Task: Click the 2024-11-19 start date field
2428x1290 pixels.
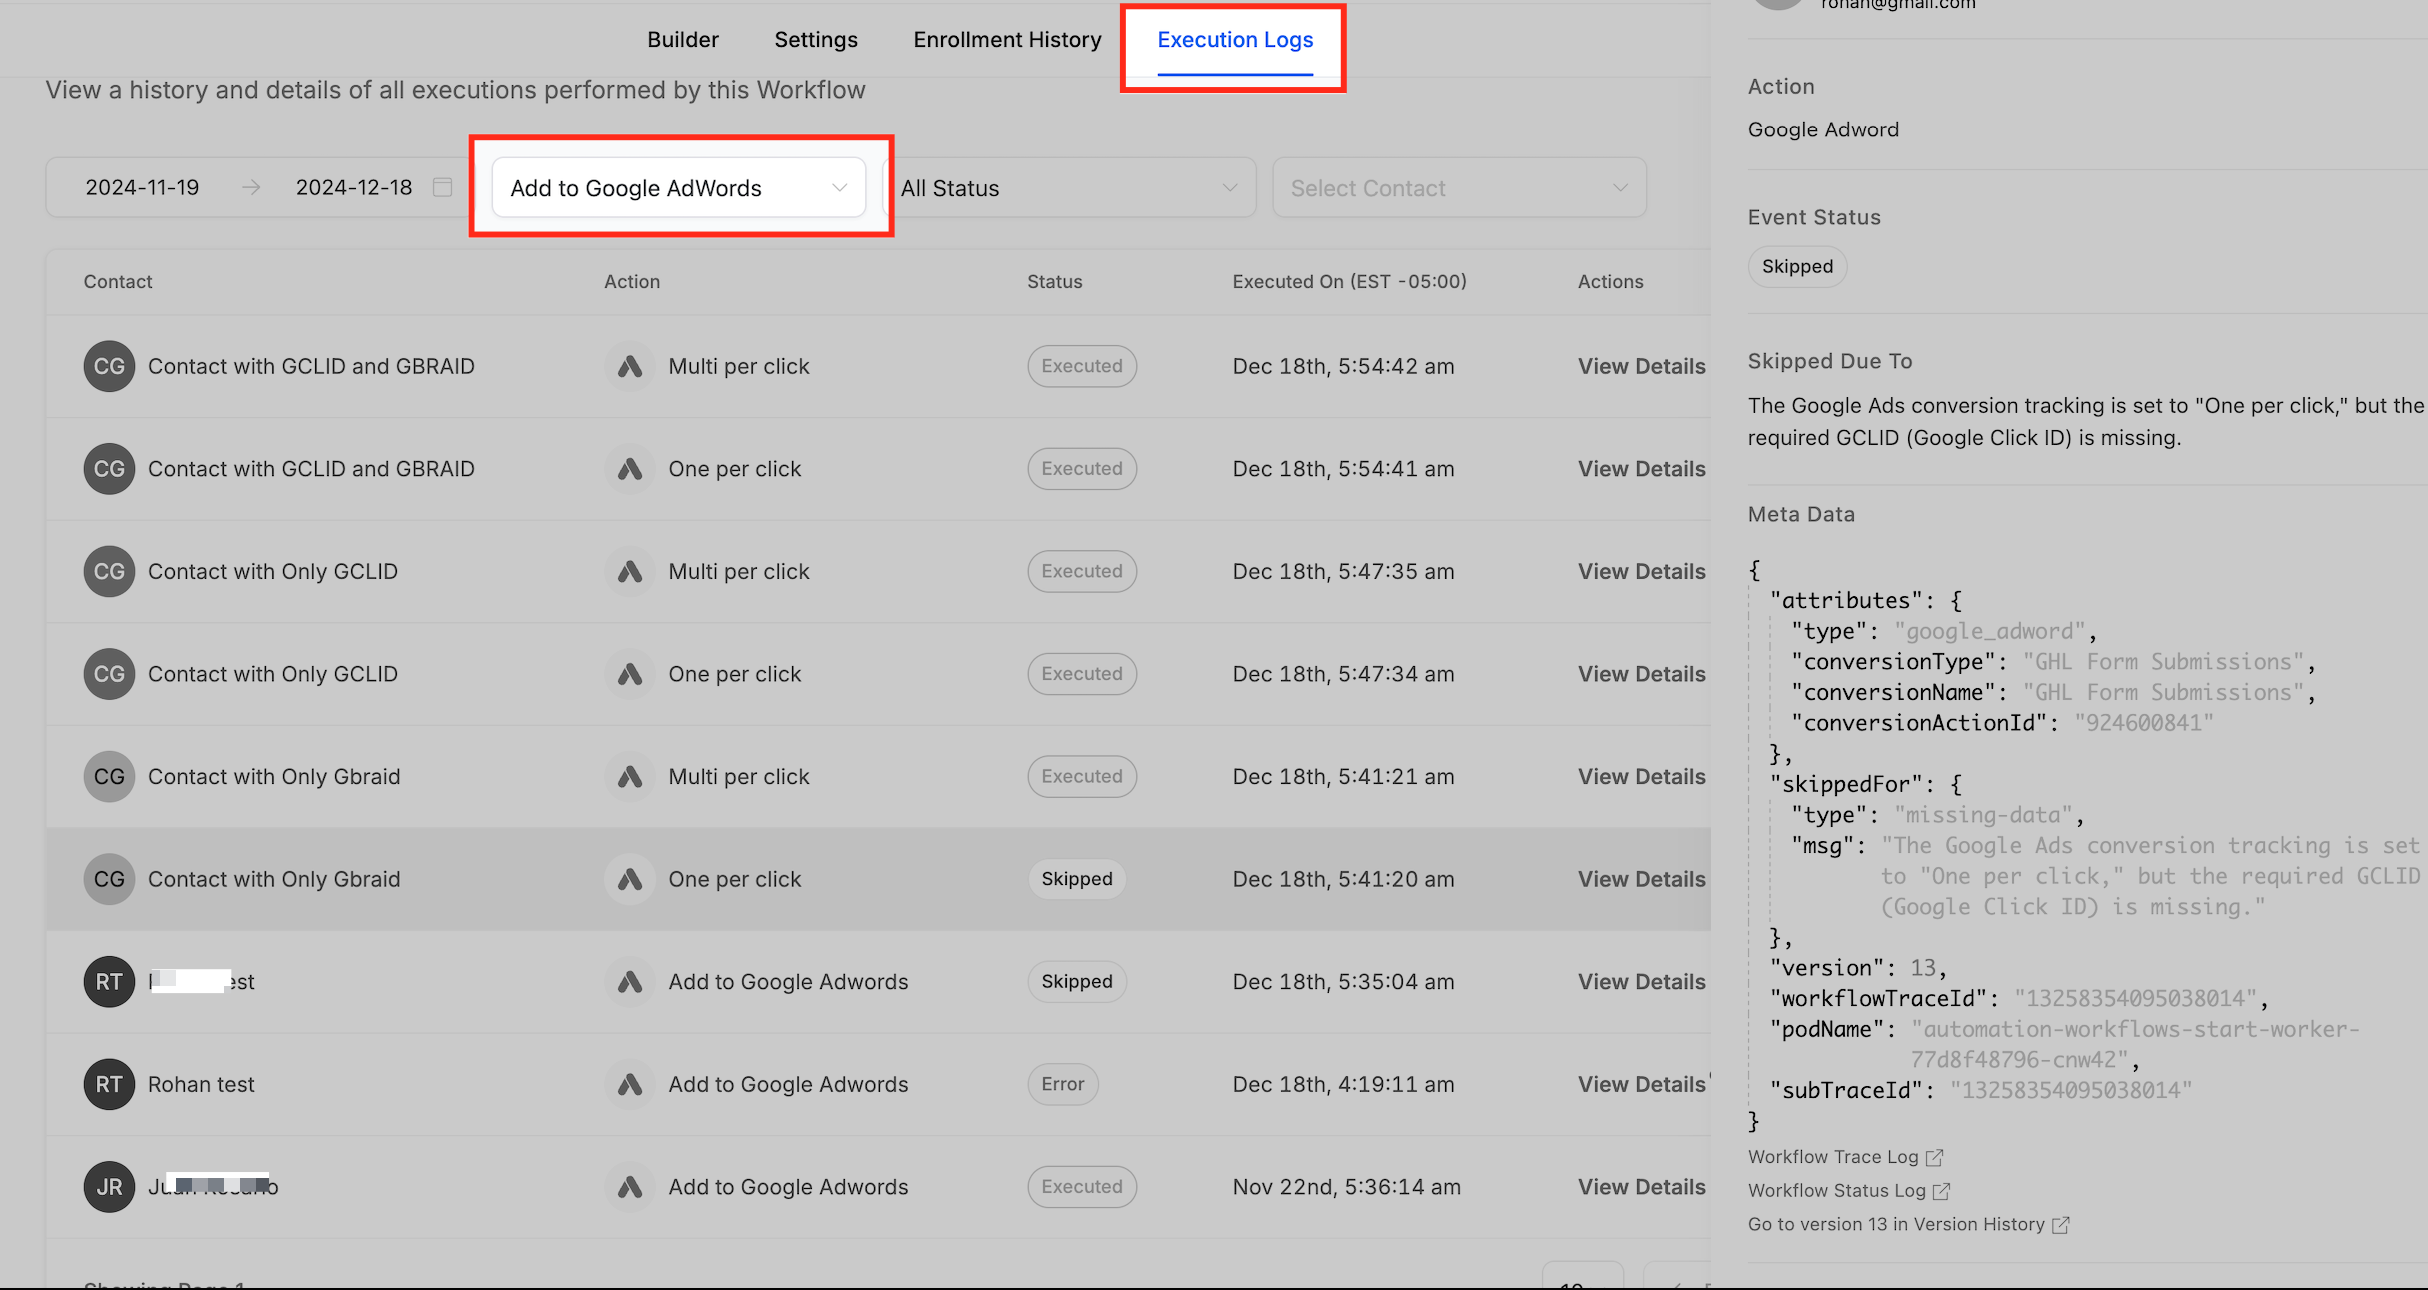Action: [x=142, y=188]
